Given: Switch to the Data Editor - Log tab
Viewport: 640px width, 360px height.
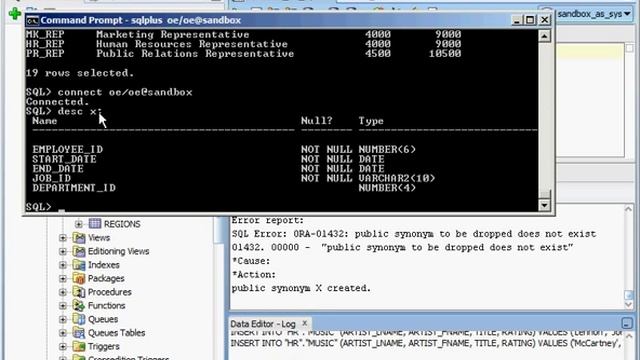Looking at the screenshot, I should click(262, 324).
